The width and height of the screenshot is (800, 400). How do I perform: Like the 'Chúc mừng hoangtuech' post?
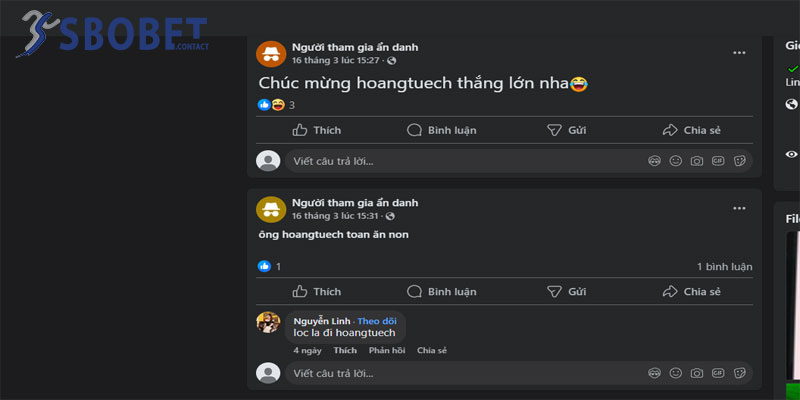[316, 130]
